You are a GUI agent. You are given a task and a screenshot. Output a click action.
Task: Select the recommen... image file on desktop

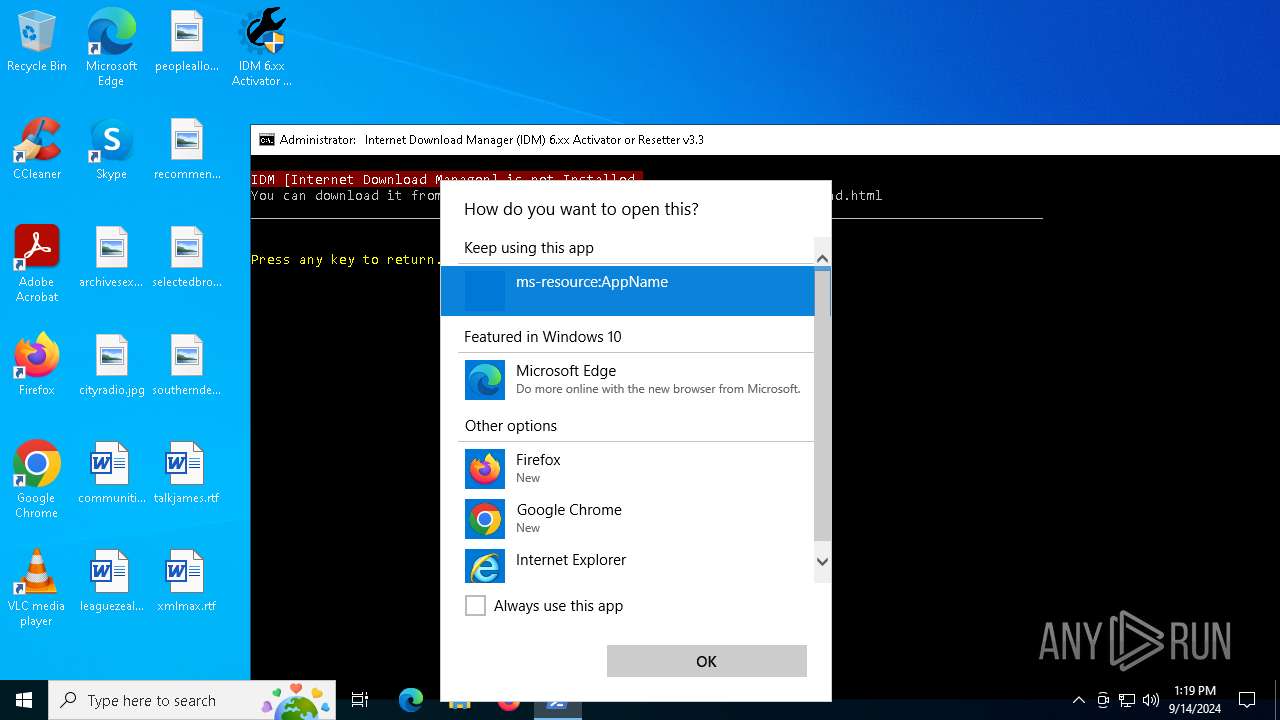(187, 150)
